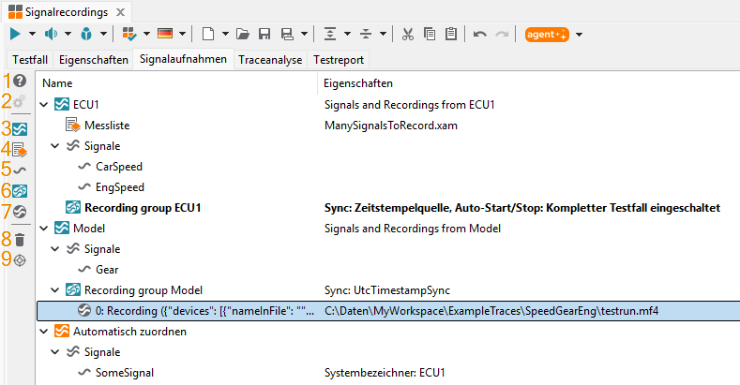Click the crosshair locate sidebar icon
The width and height of the screenshot is (740, 385).
pyautogui.click(x=19, y=260)
